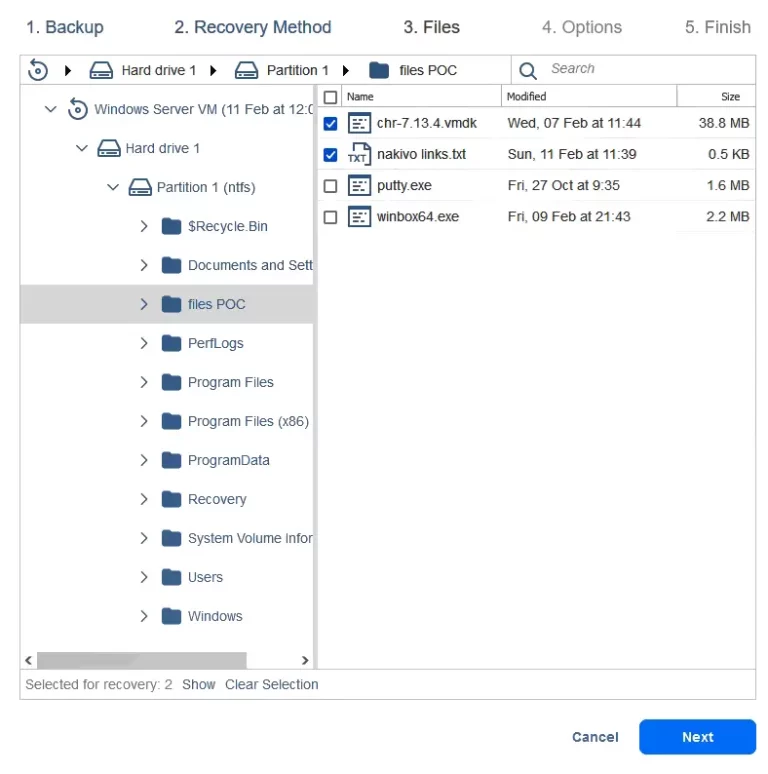Screen dimensions: 768x774
Task: Click the Partition 1 breadcrumb drive icon
Action: [x=246, y=70]
